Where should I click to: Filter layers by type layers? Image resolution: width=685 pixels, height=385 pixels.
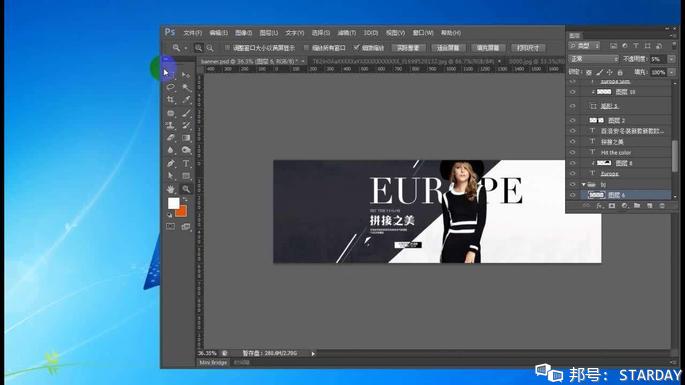[636, 46]
